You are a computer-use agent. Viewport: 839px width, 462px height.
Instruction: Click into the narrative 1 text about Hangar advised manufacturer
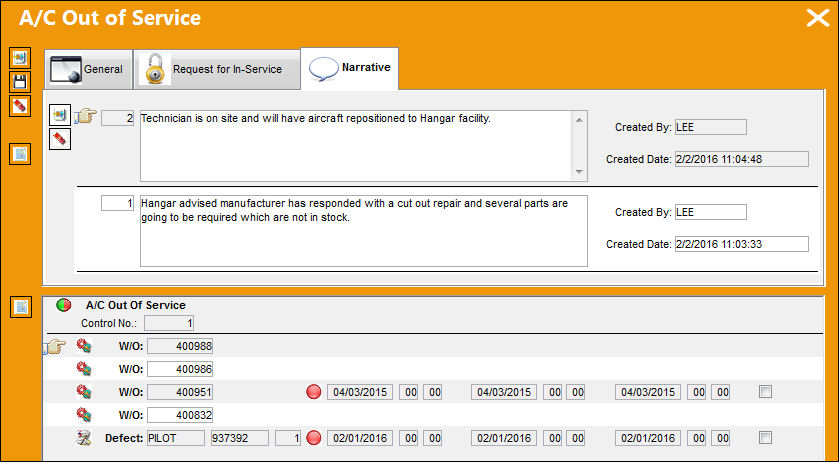pos(364,231)
